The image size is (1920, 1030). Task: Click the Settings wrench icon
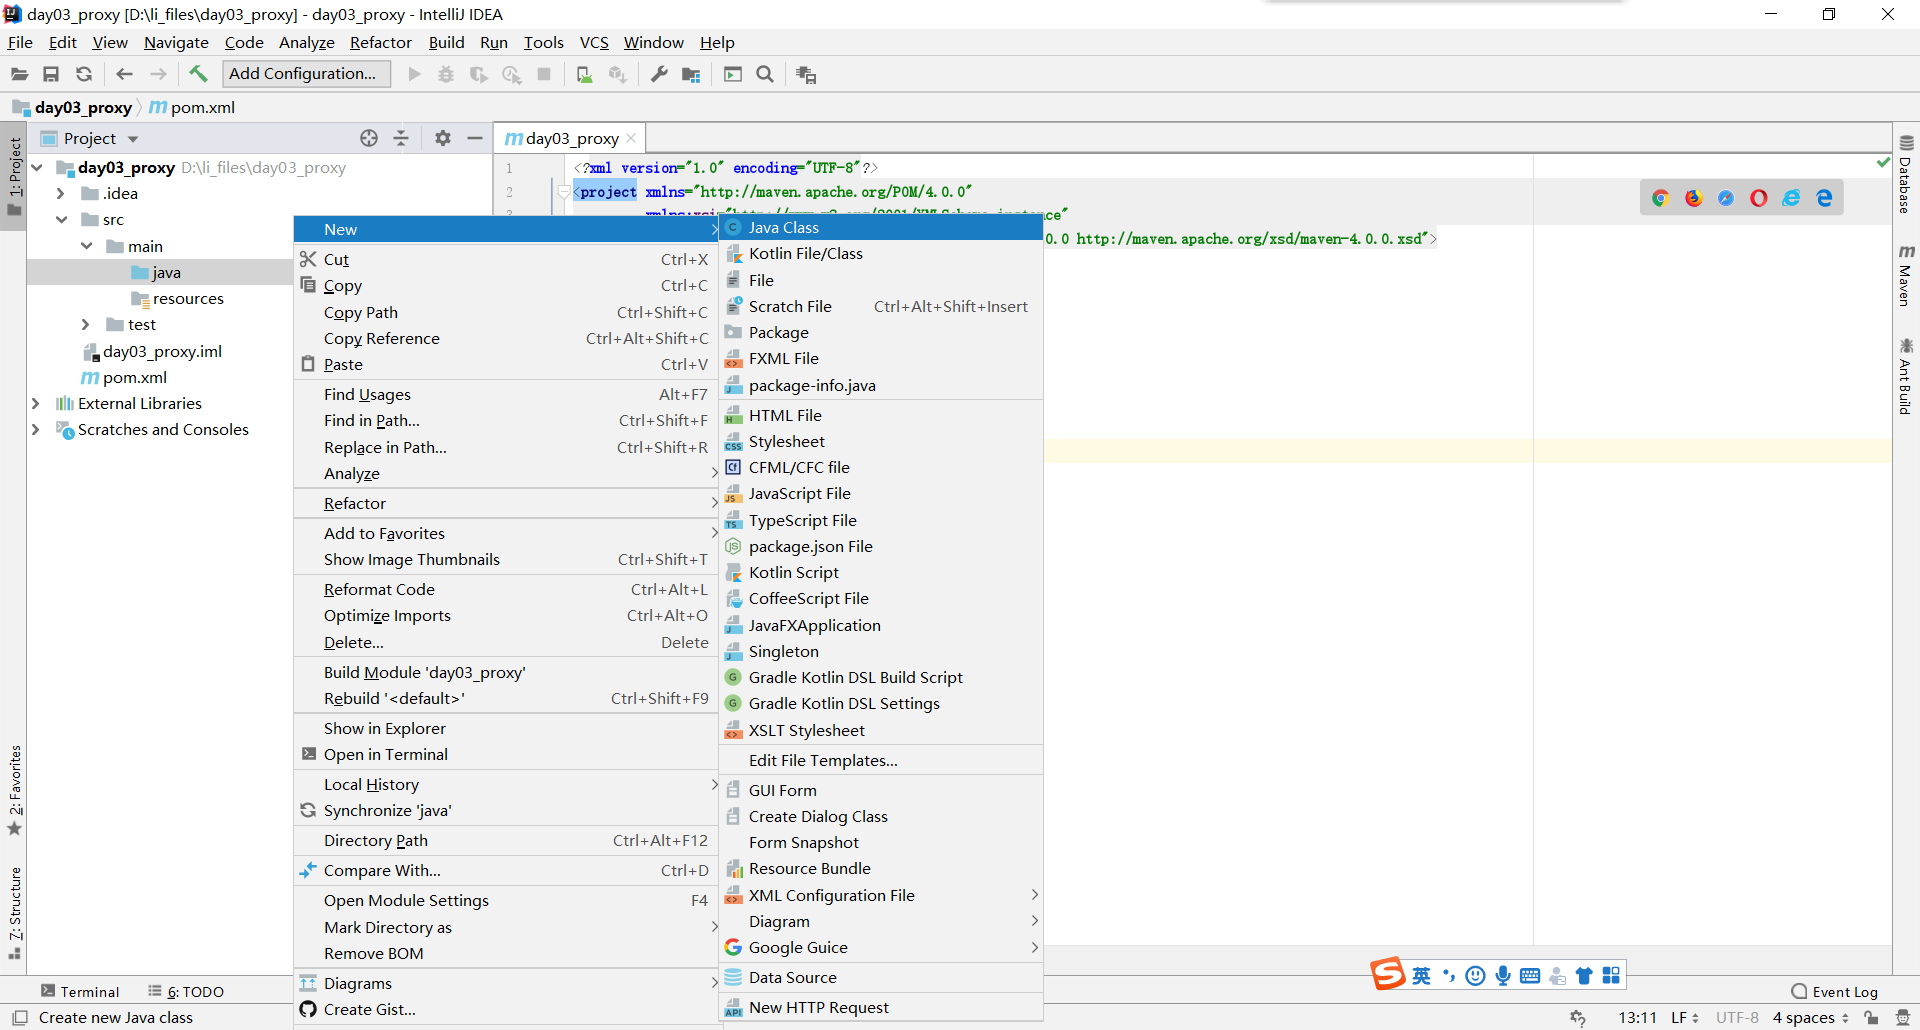659,74
